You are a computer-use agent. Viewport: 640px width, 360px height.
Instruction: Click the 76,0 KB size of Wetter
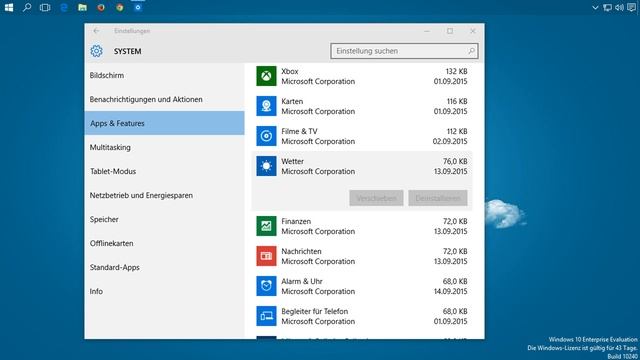[x=455, y=161]
